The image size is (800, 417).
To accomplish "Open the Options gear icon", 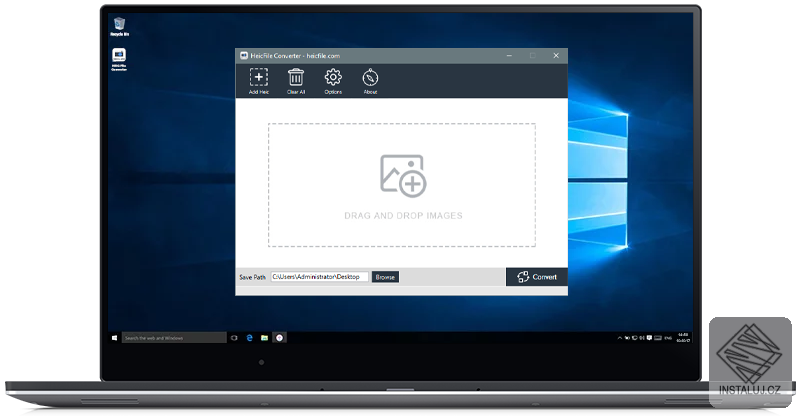I will click(x=333, y=81).
